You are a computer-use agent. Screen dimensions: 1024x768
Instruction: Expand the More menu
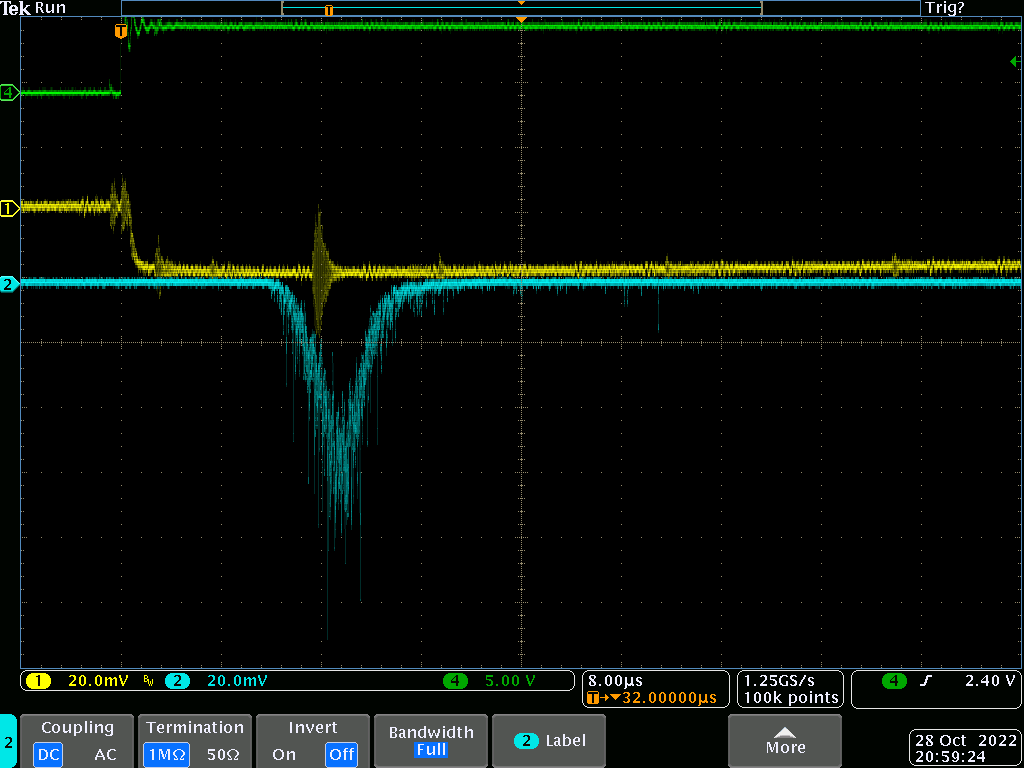pos(785,740)
